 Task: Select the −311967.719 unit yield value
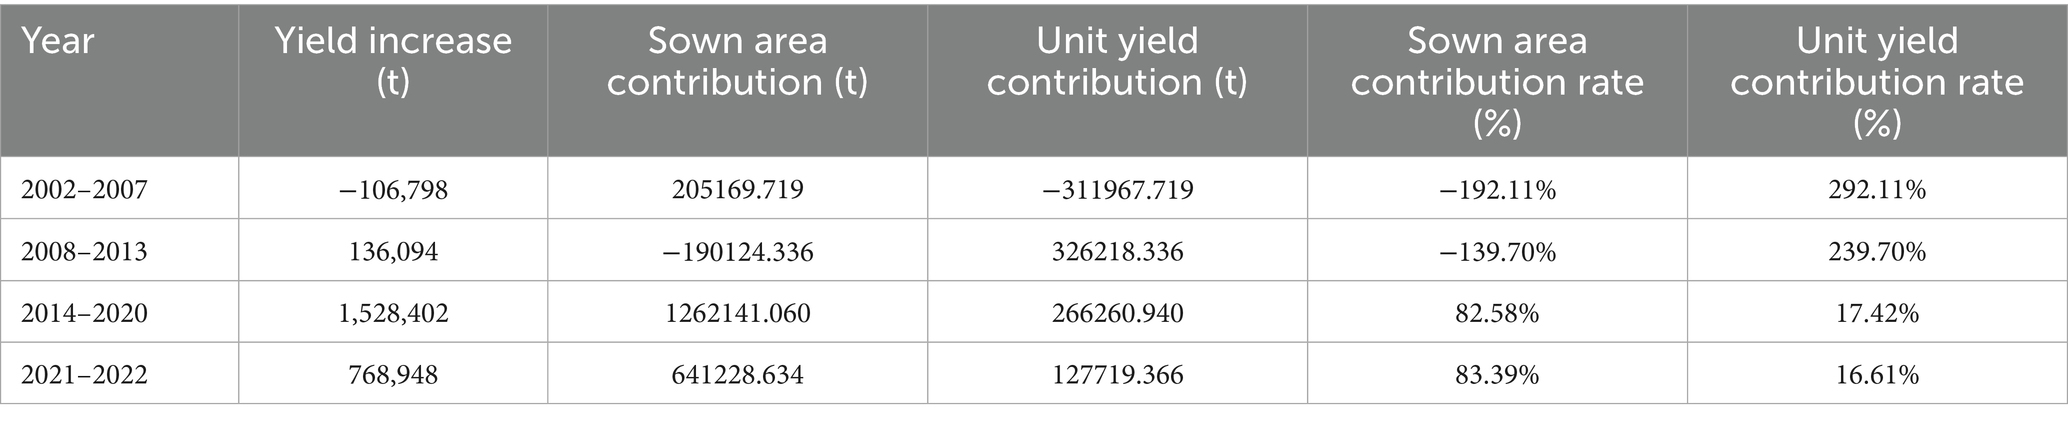tap(1117, 189)
